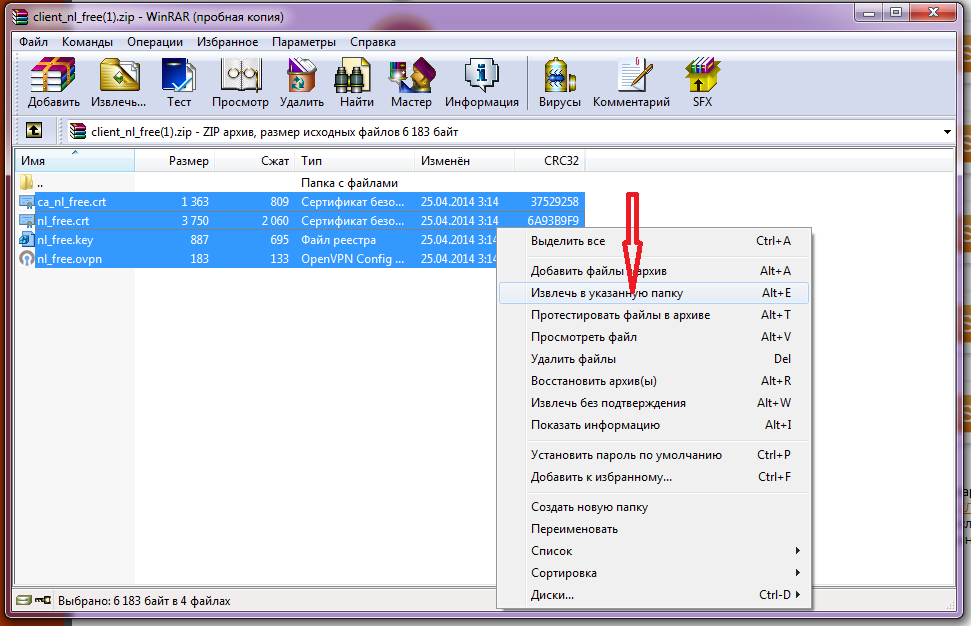
Task: Choose Просмотреть файл in context menu
Action: [654, 337]
